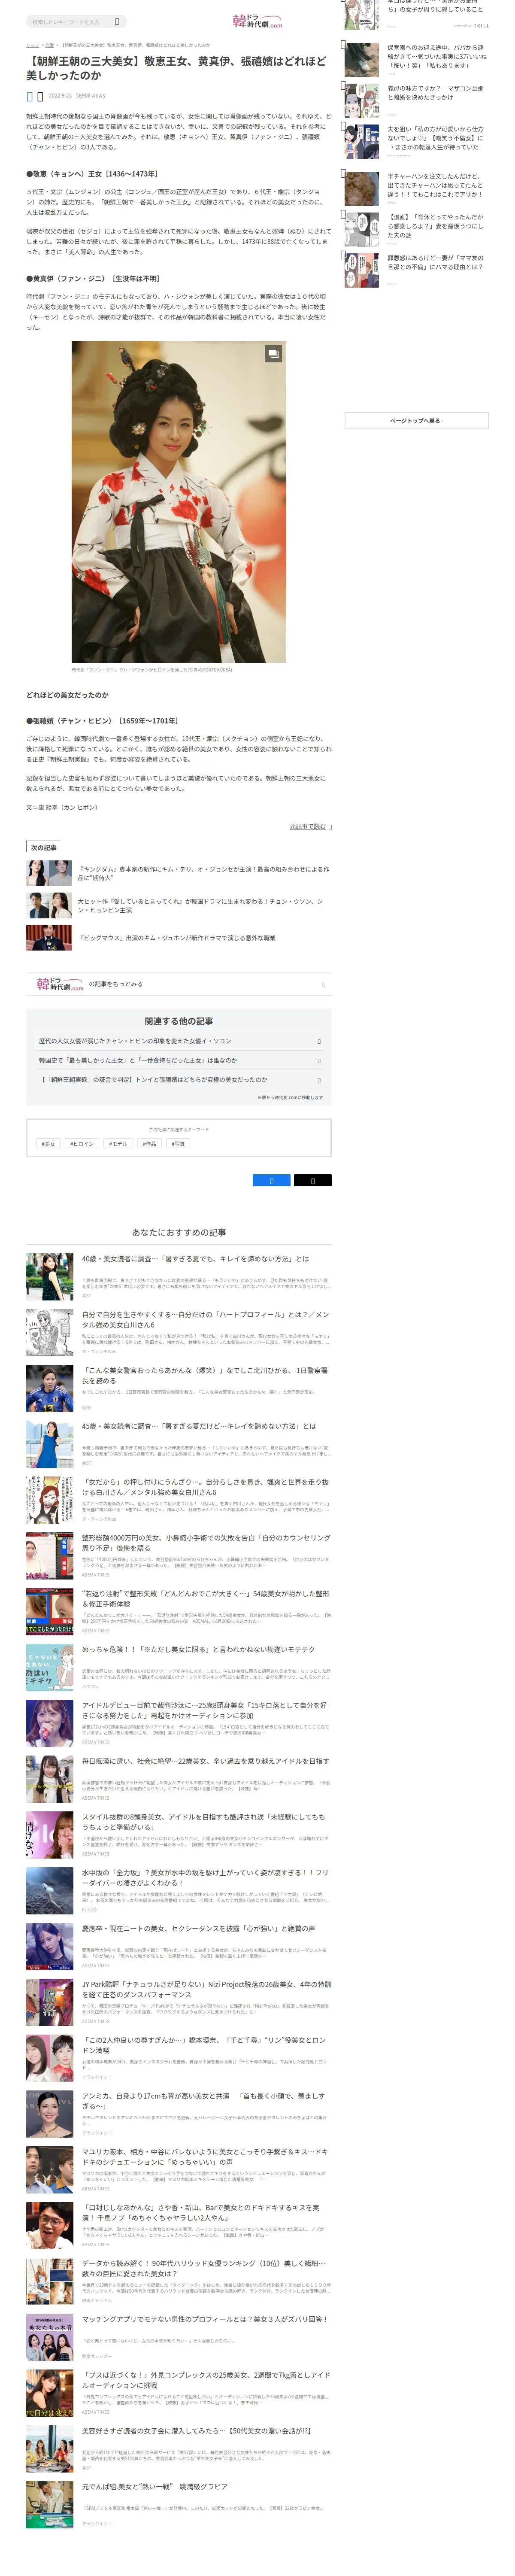Click the first share icon under the article title

click(x=30, y=96)
